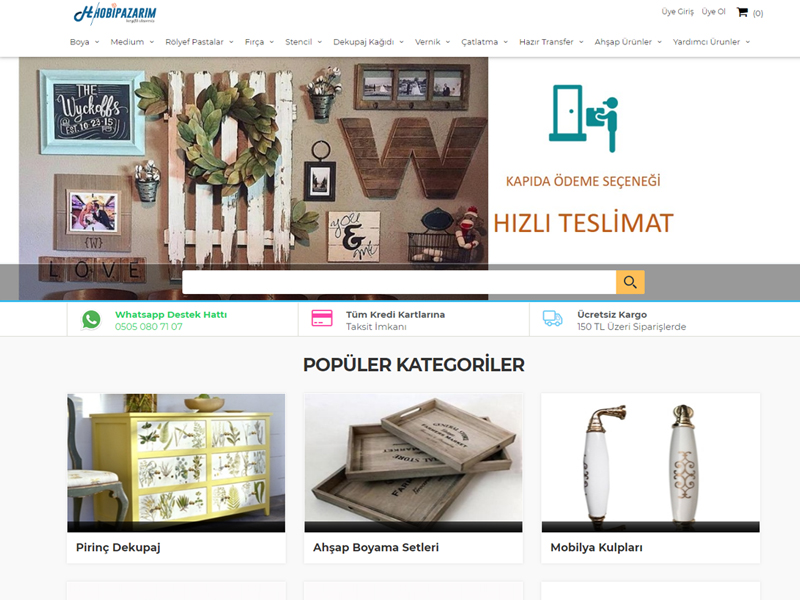Open the Yardımcı Ürünler dropdown
Screen dimensions: 800x600
(711, 42)
